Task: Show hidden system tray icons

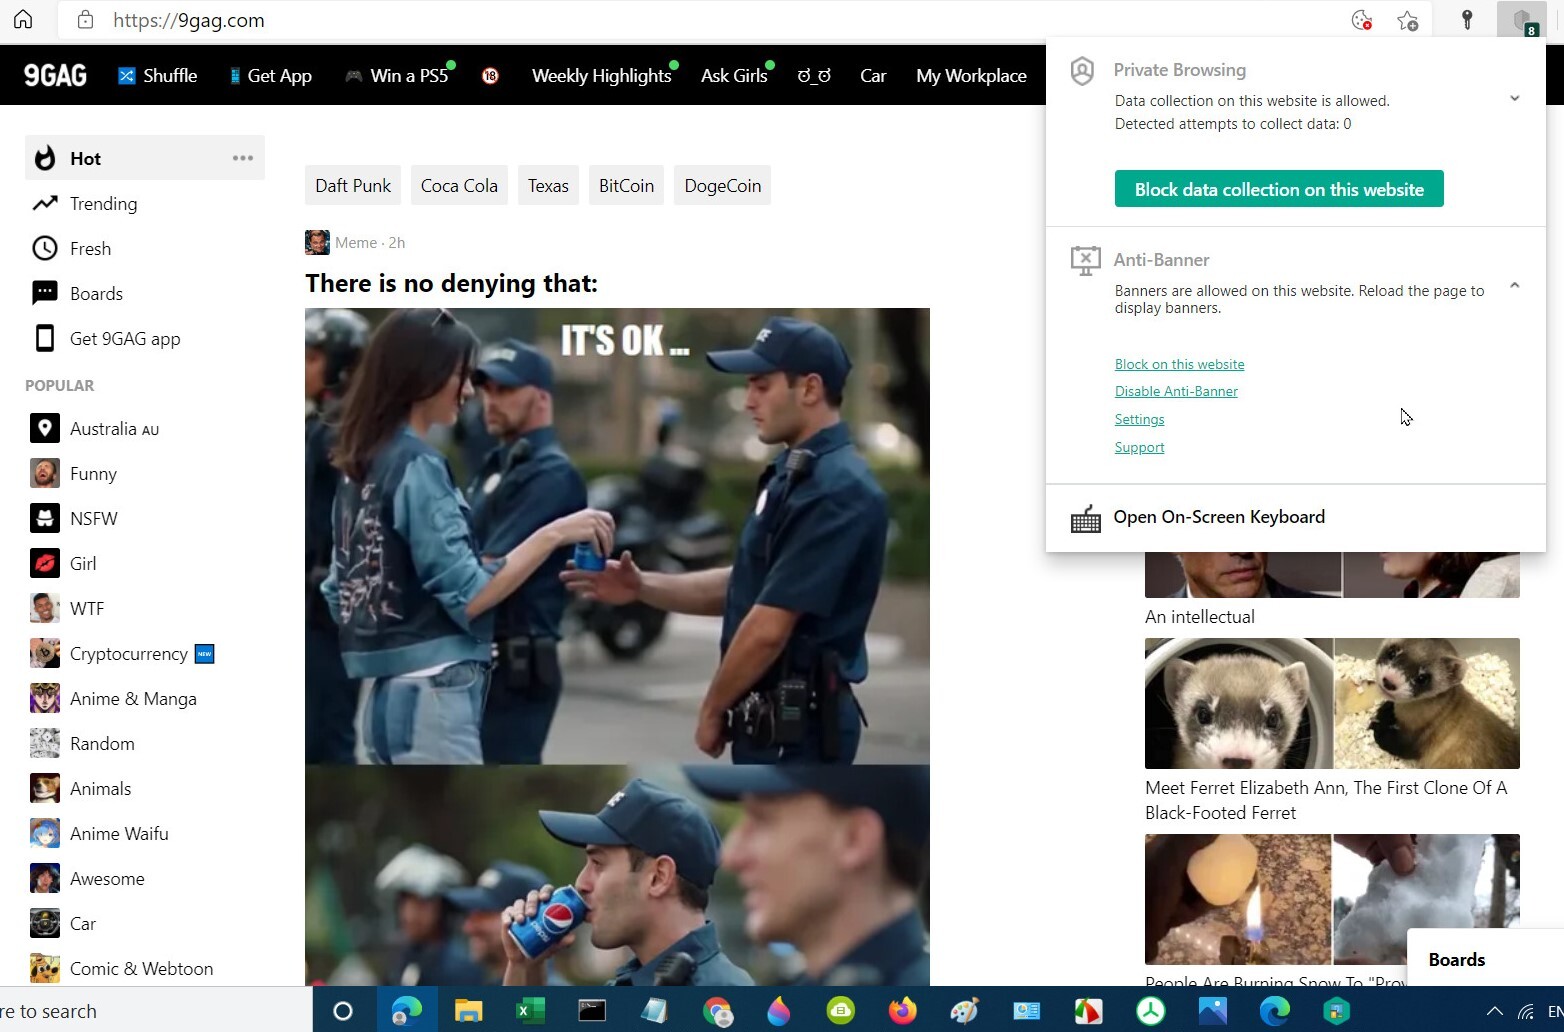Action: [1494, 1011]
